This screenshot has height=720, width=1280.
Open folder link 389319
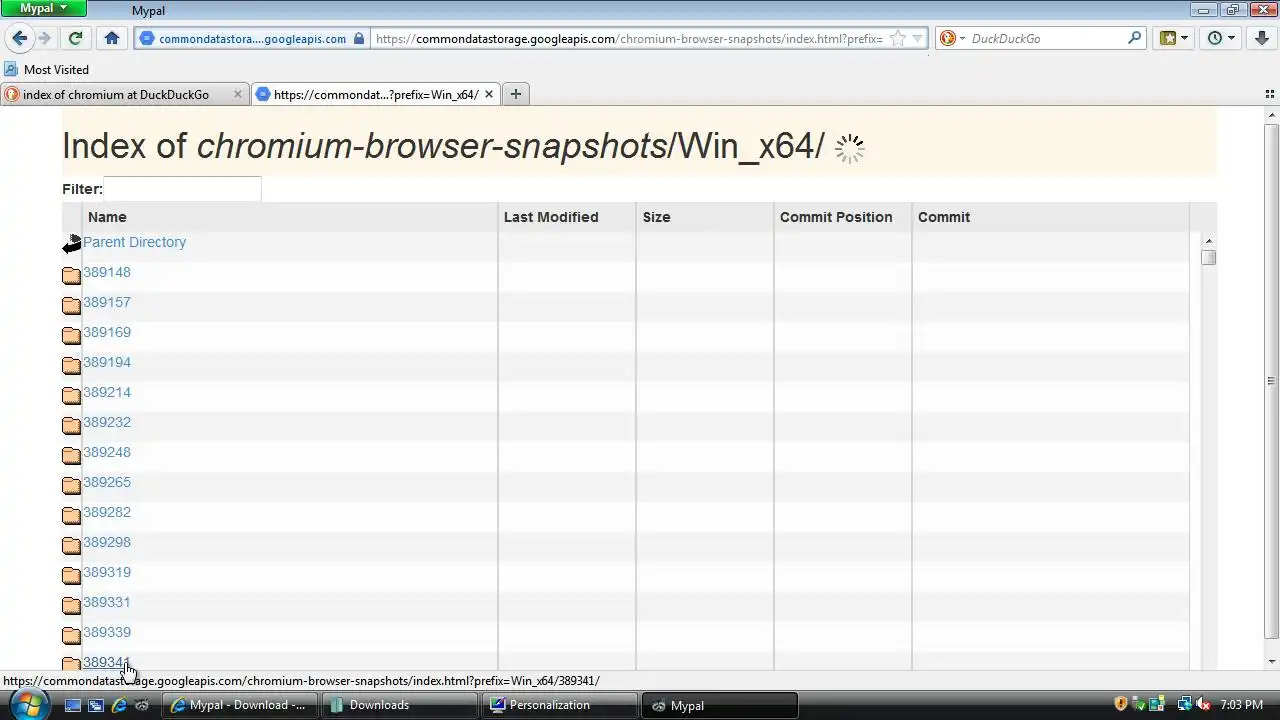[107, 572]
